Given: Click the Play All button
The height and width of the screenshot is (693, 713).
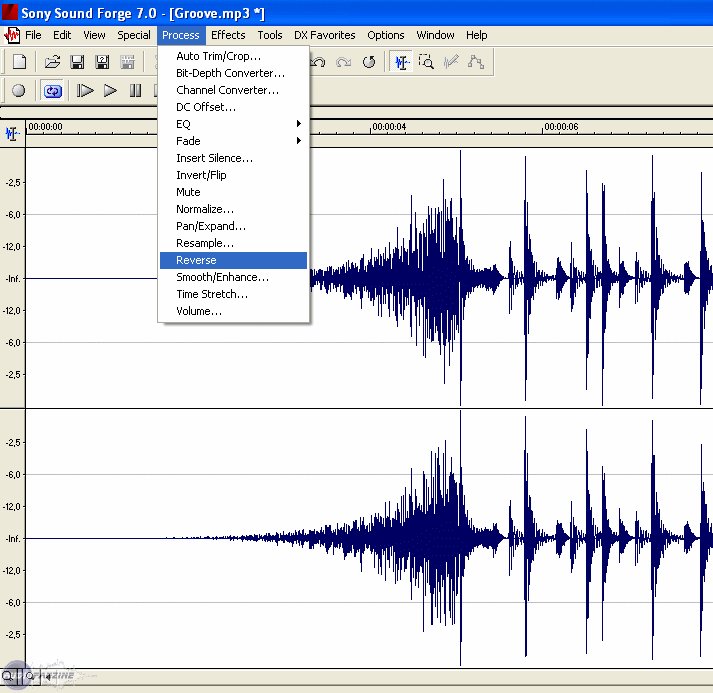Looking at the screenshot, I should (x=85, y=90).
